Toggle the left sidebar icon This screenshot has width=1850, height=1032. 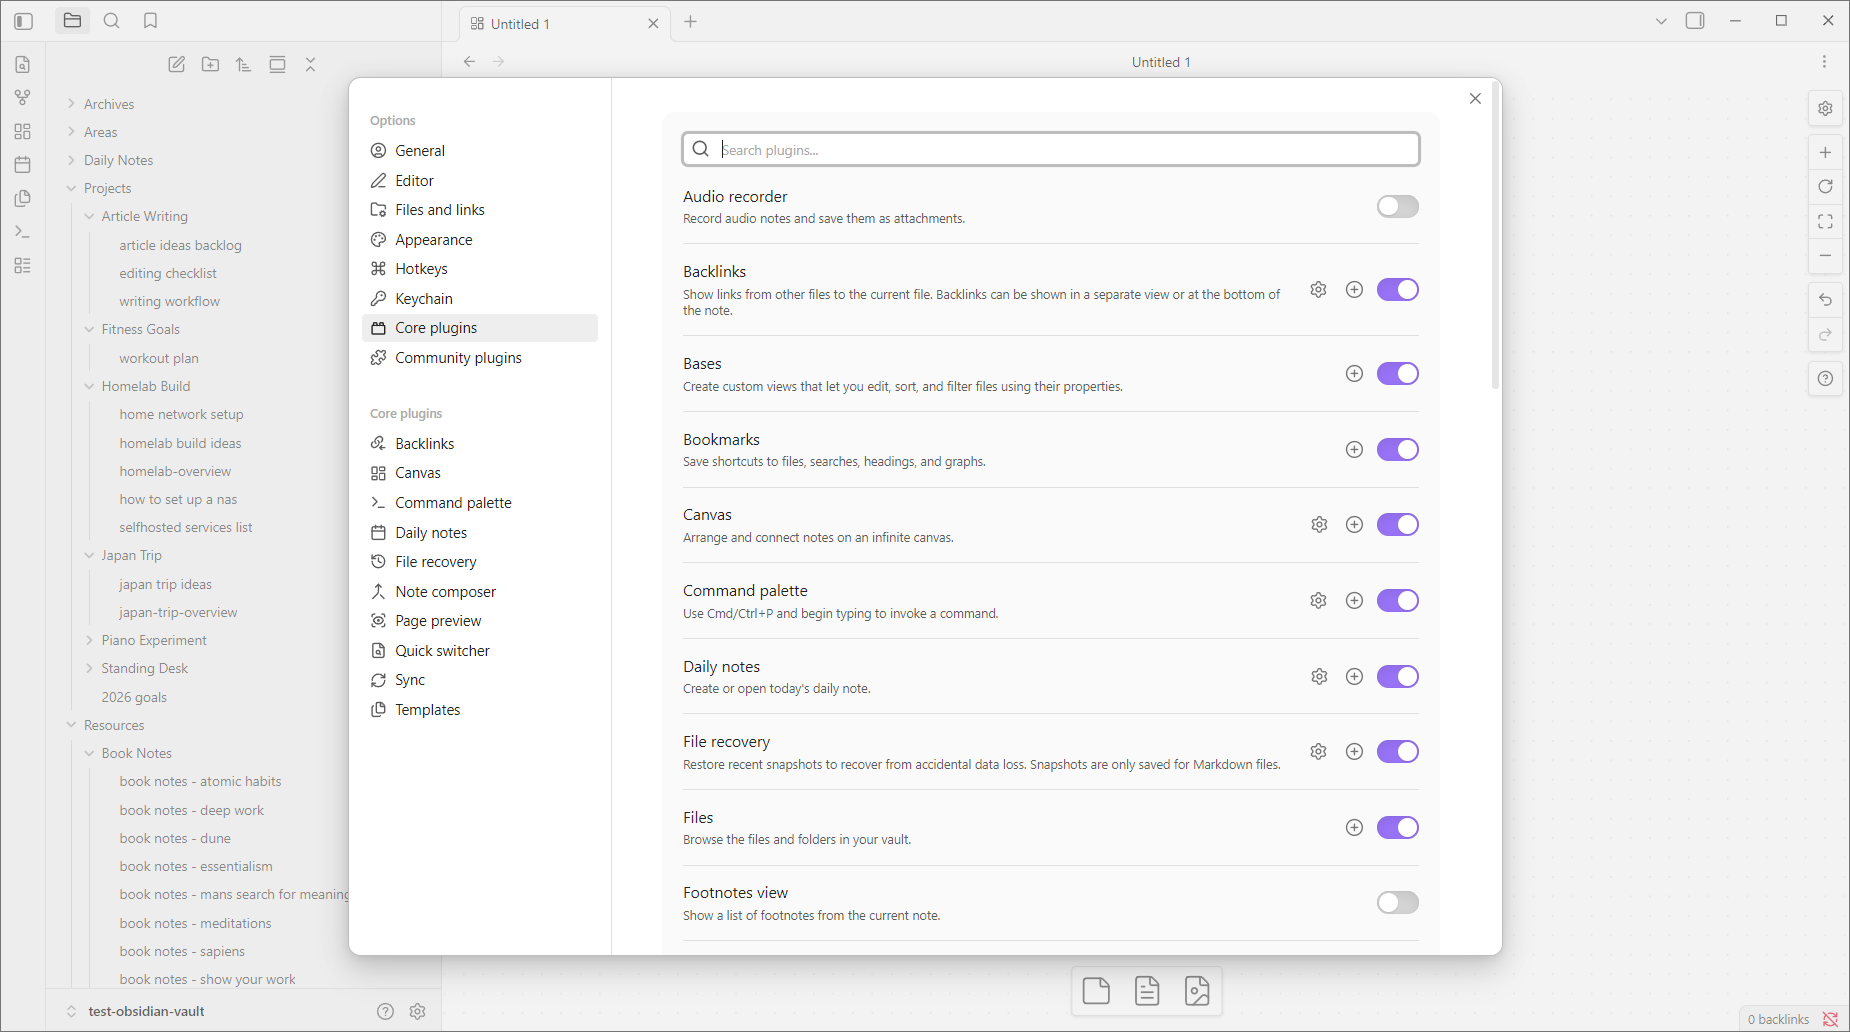[24, 21]
